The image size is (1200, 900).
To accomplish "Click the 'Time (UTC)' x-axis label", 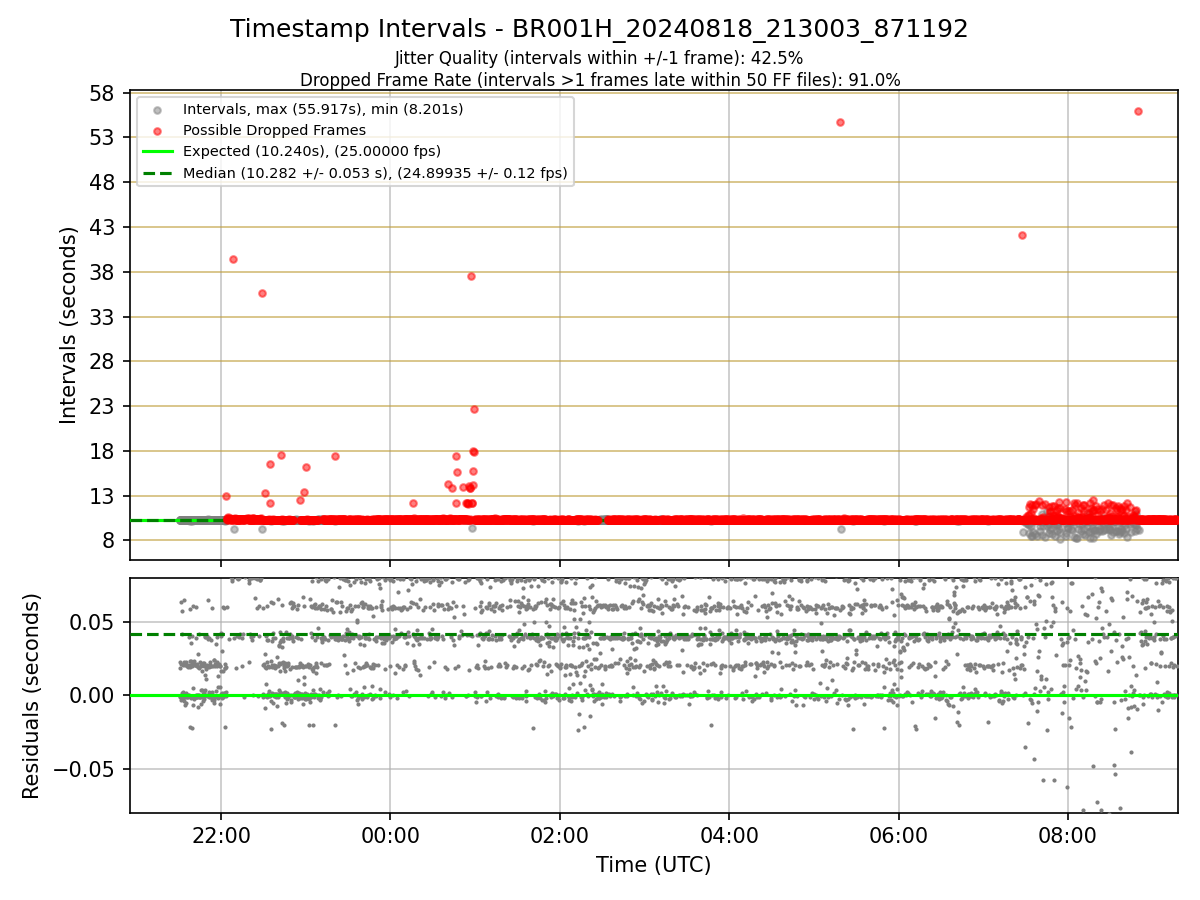I will (x=653, y=865).
